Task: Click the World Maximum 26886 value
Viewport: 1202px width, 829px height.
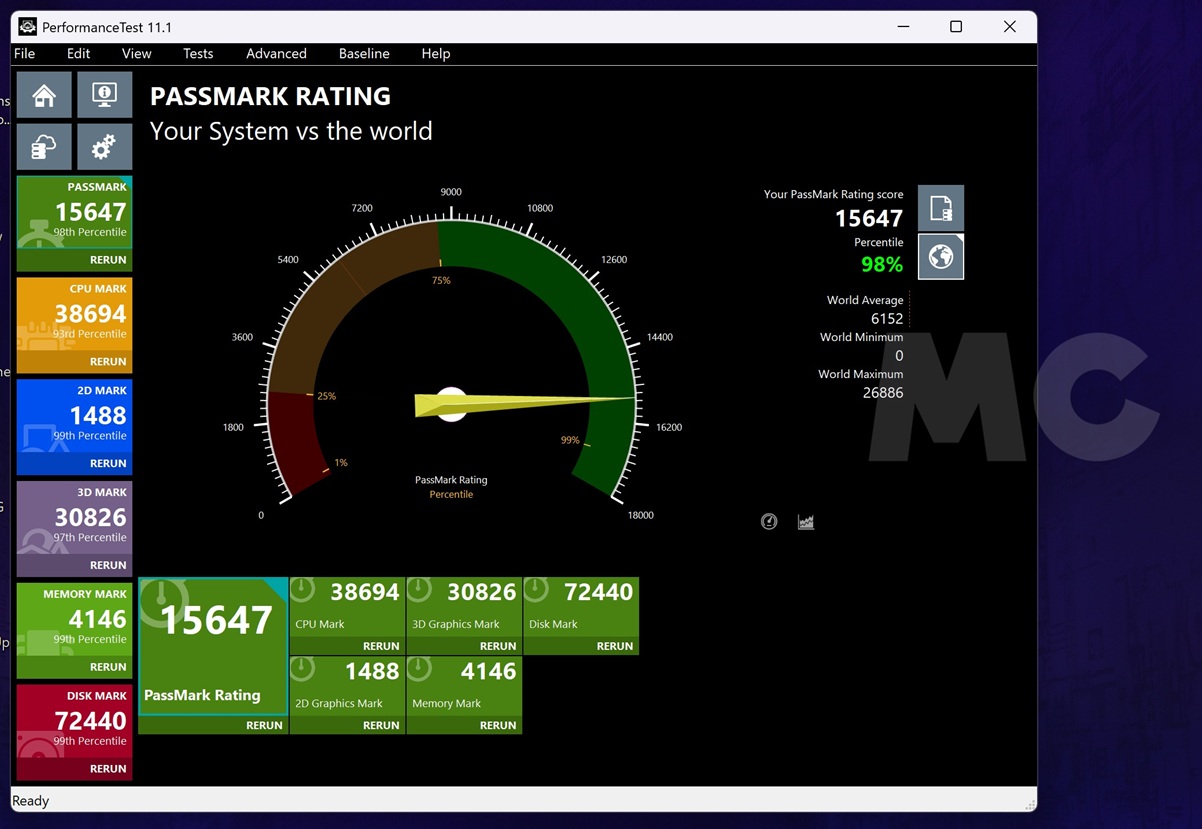Action: tap(883, 393)
